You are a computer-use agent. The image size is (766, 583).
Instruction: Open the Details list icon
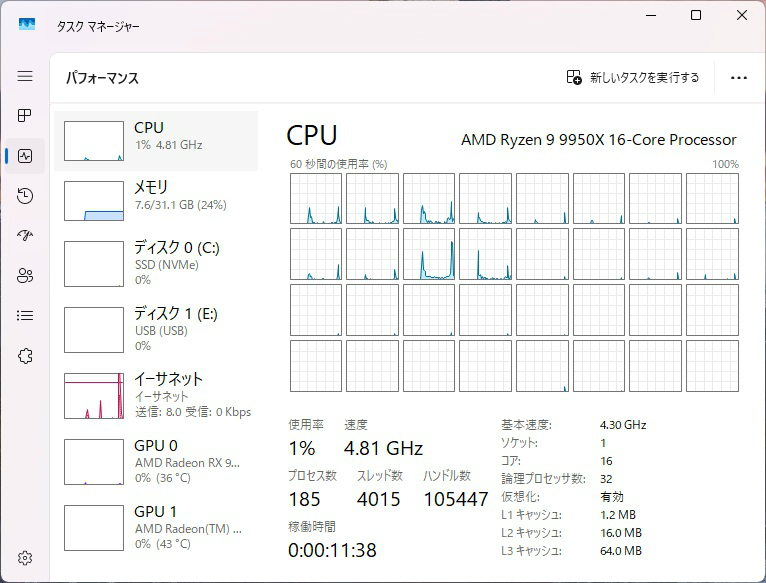pyautogui.click(x=25, y=316)
